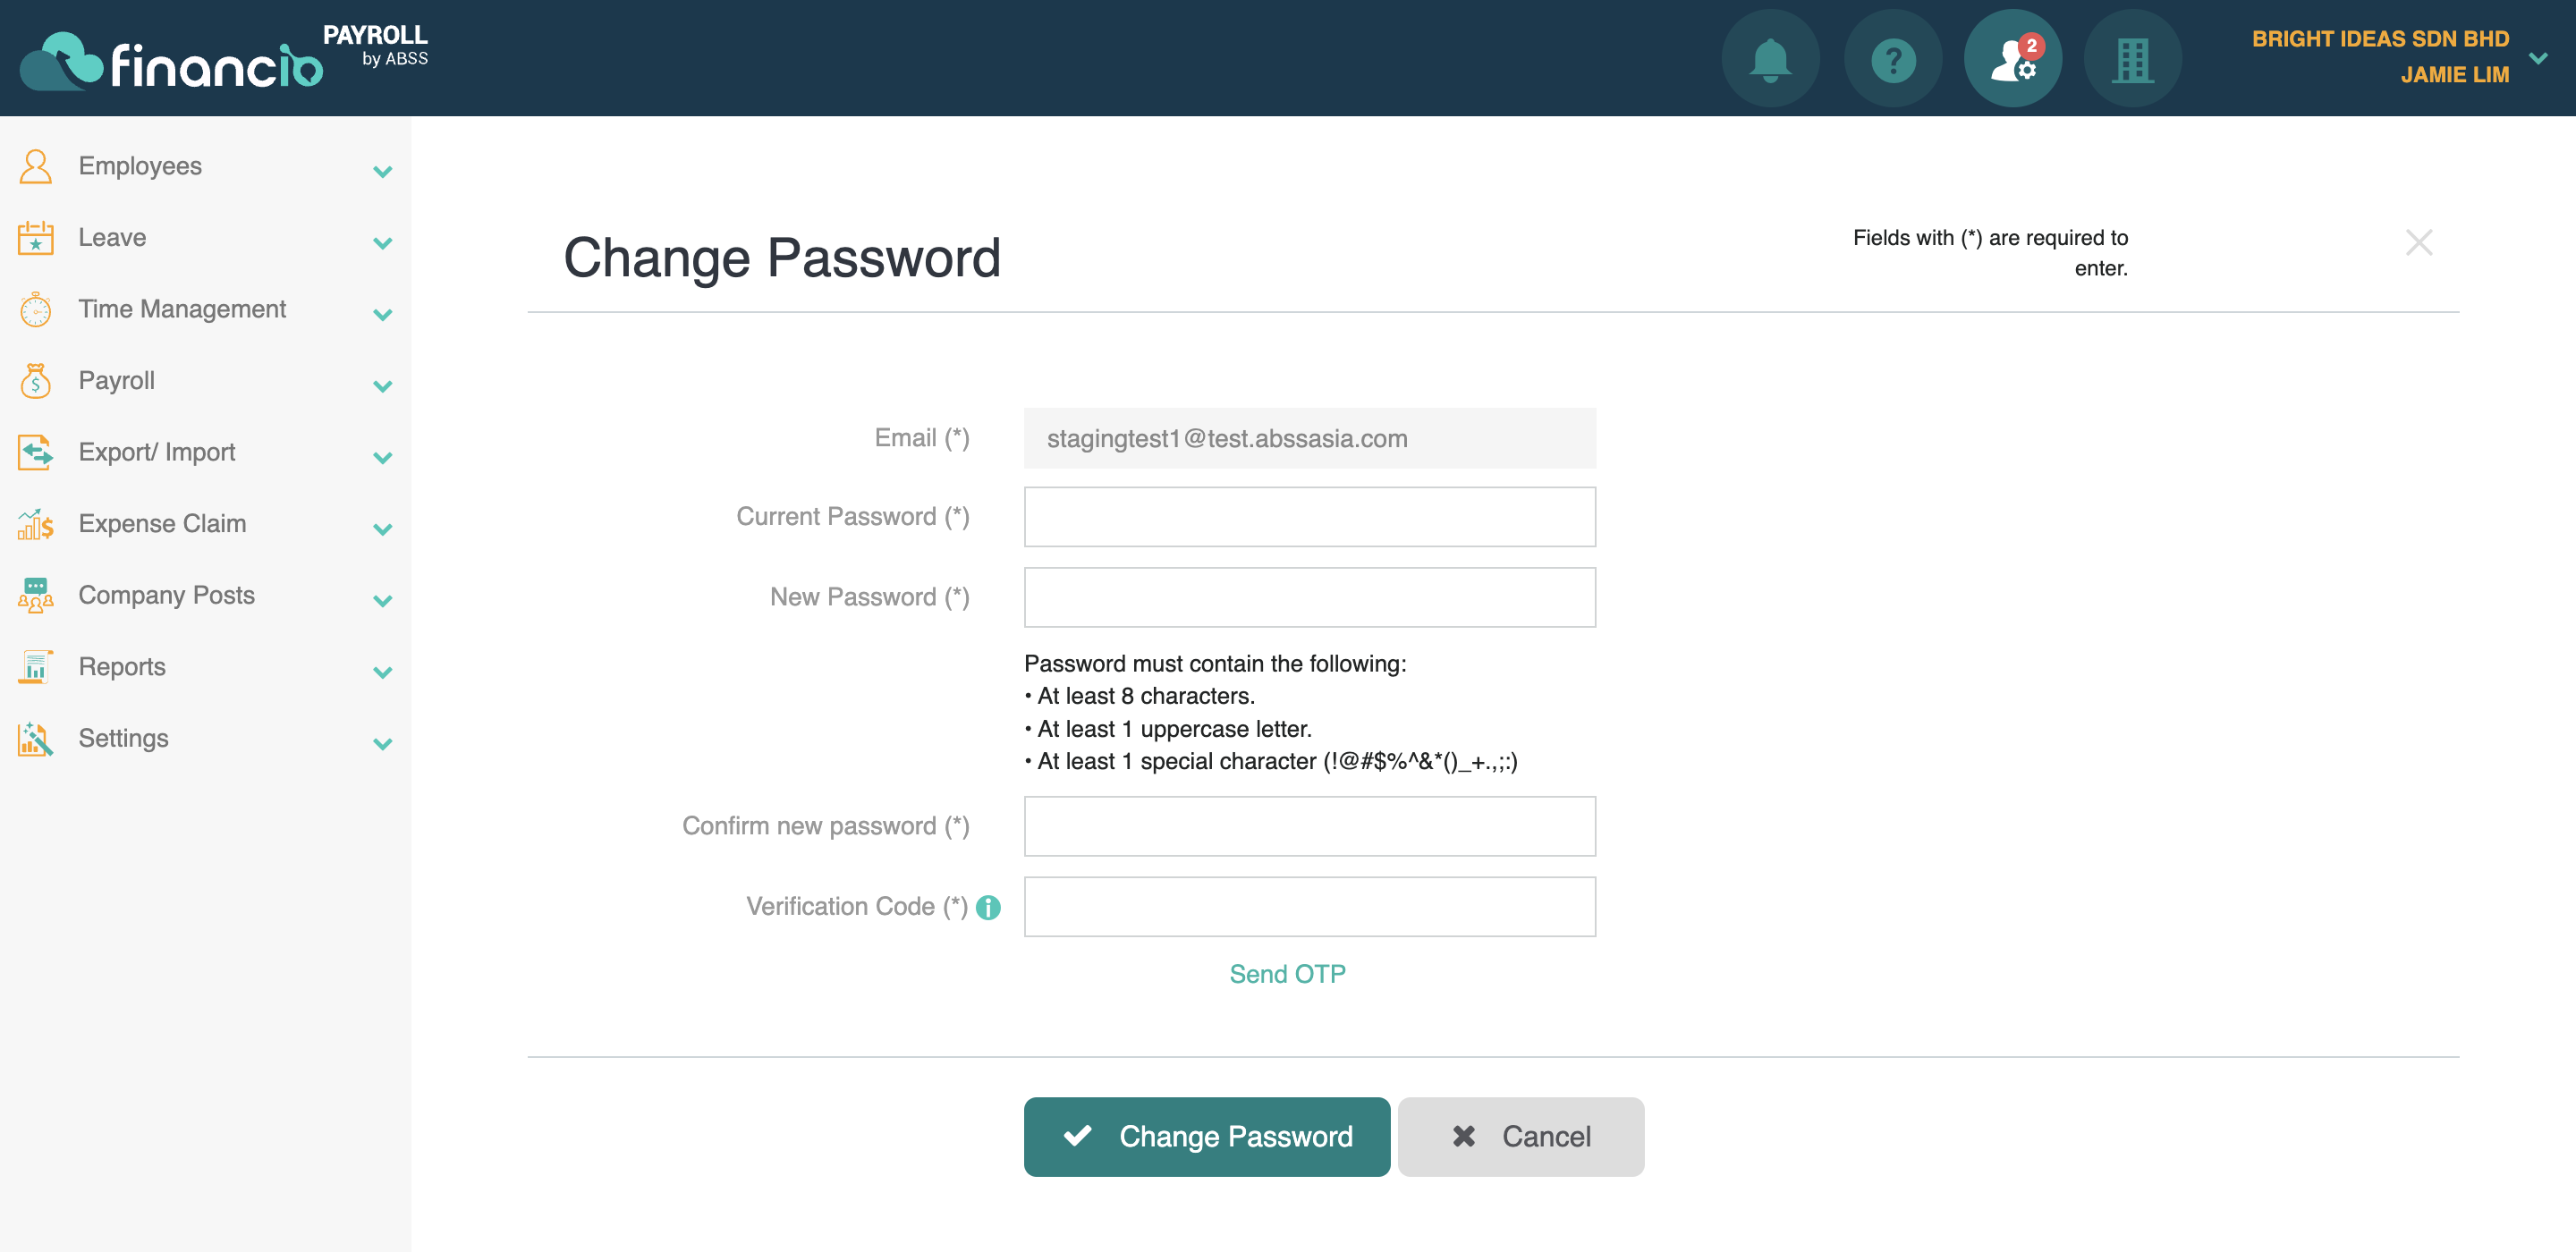Expand the Leave menu chevron
2576x1252 pixels.
pyautogui.click(x=382, y=243)
